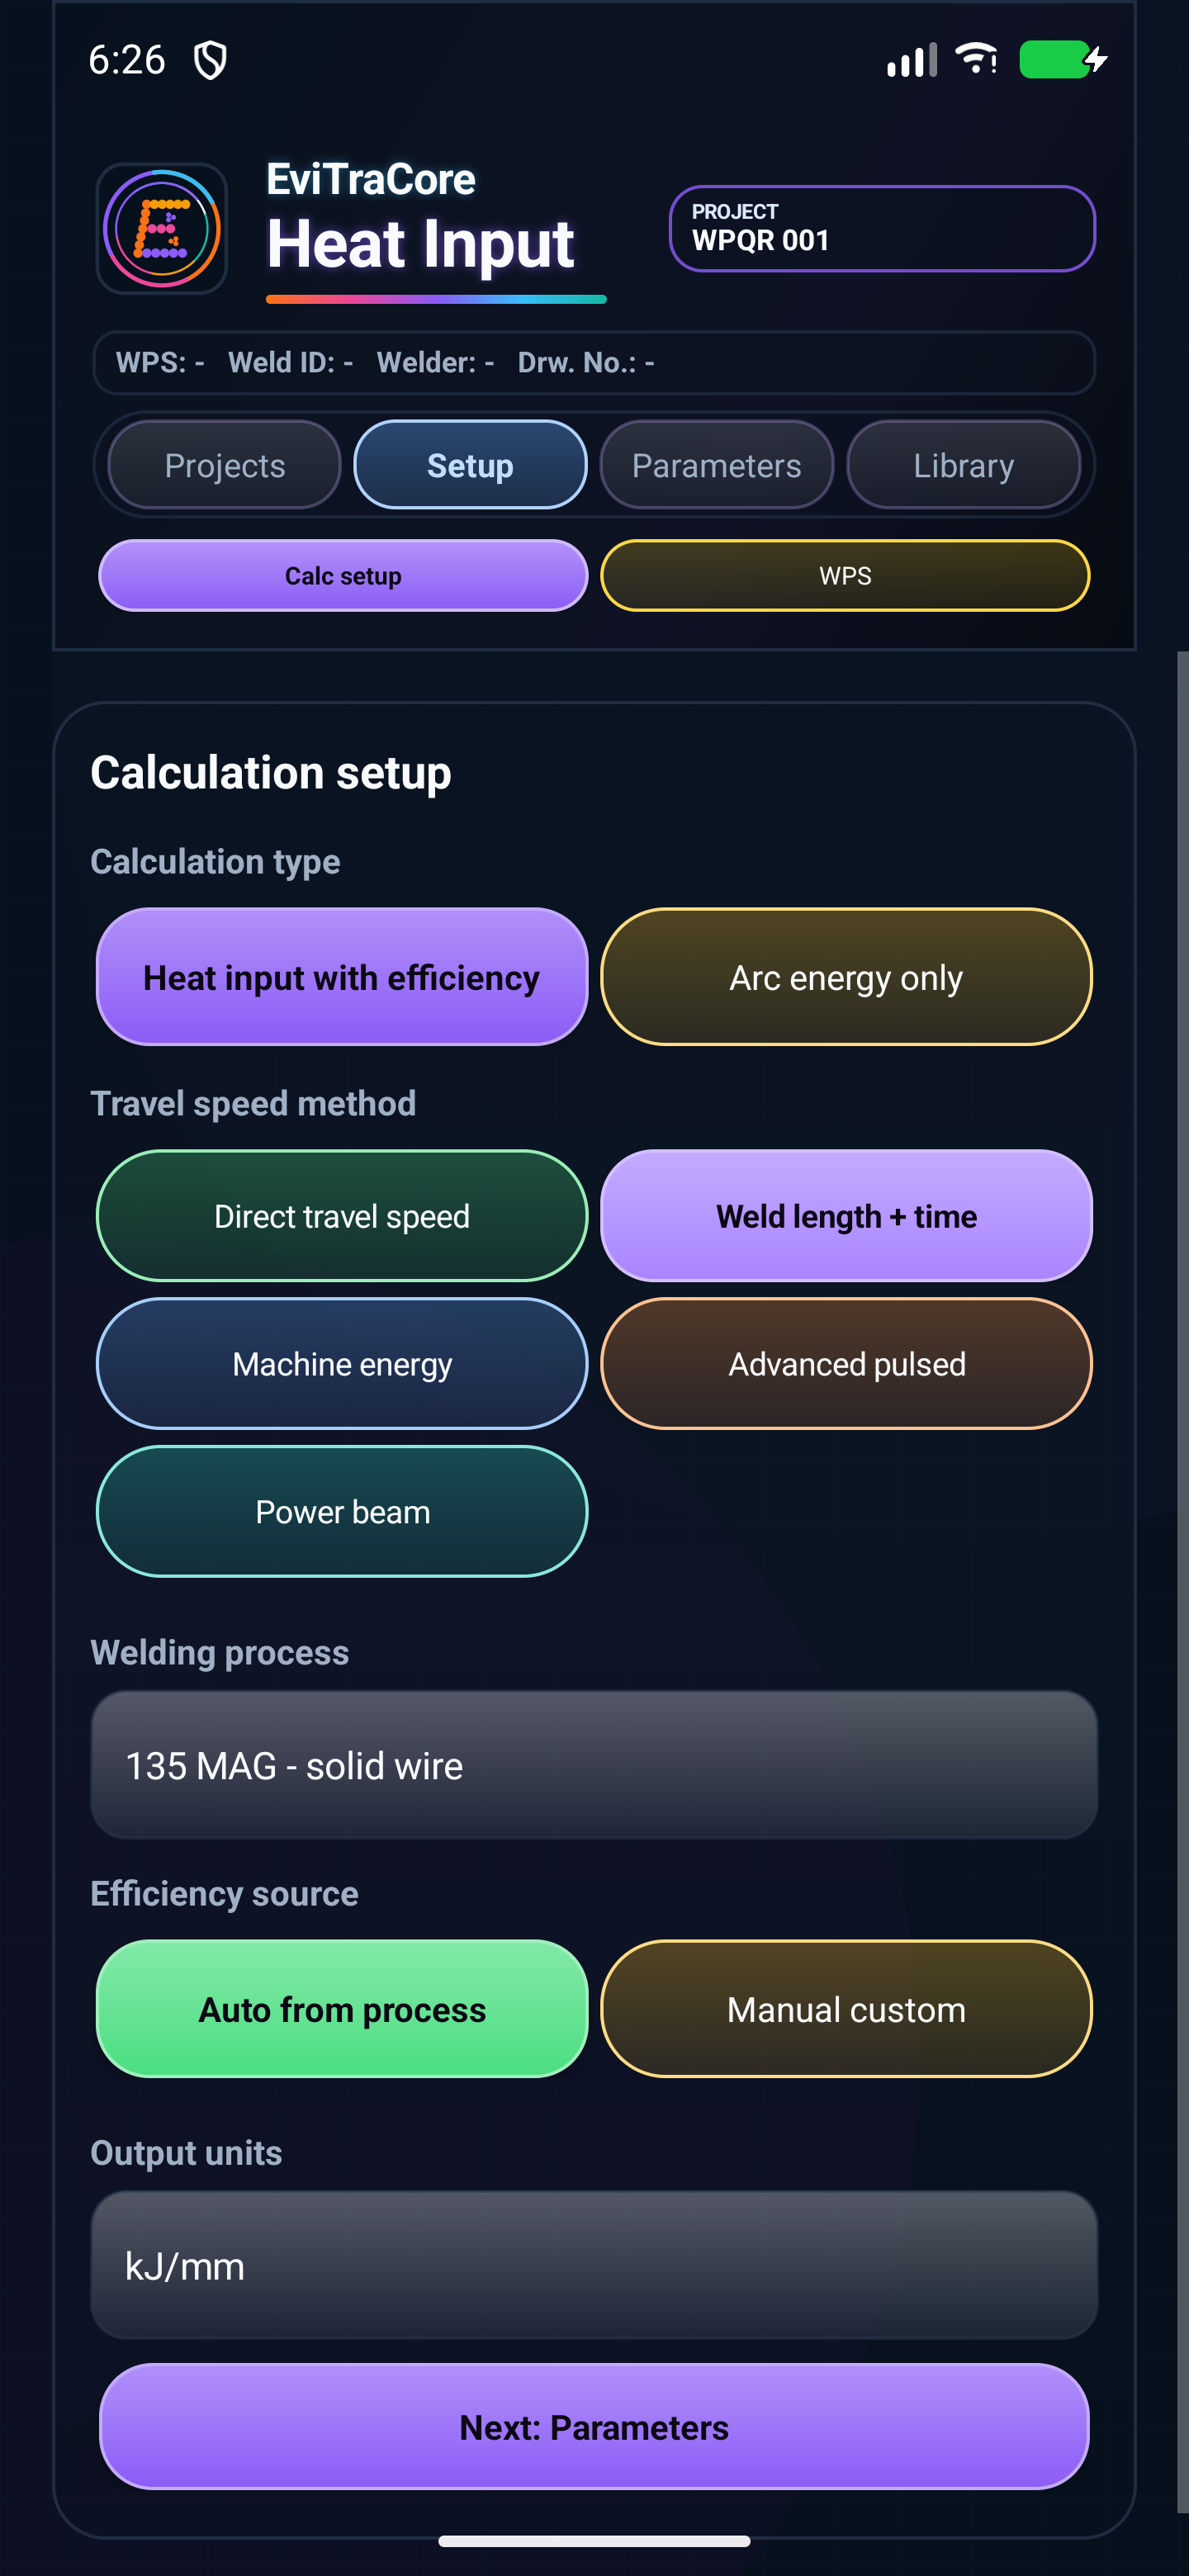Choose Arc energy only calculation type
The height and width of the screenshot is (2576, 1189).
(846, 977)
